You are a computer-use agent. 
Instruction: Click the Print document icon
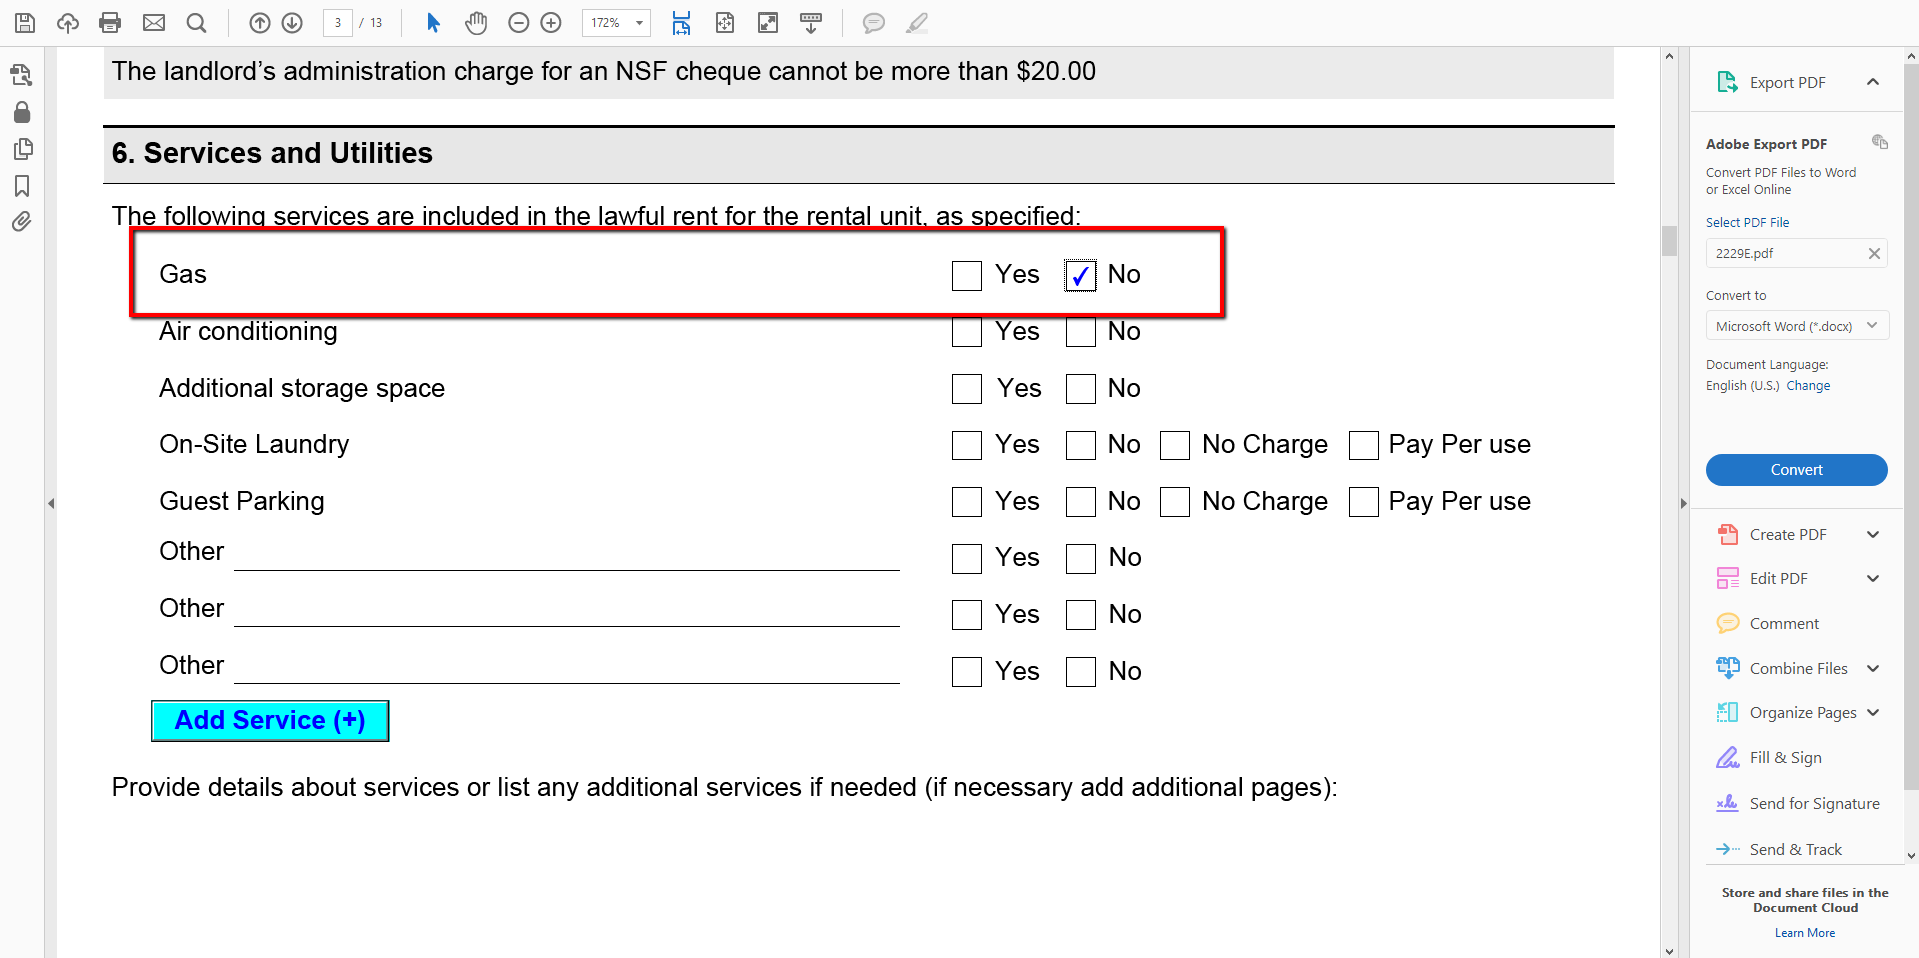pos(110,23)
